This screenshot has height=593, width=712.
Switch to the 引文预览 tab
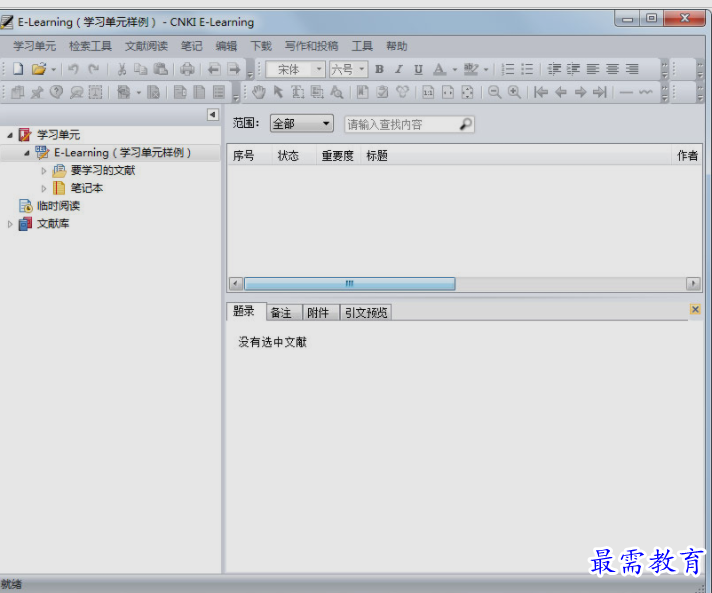click(366, 312)
